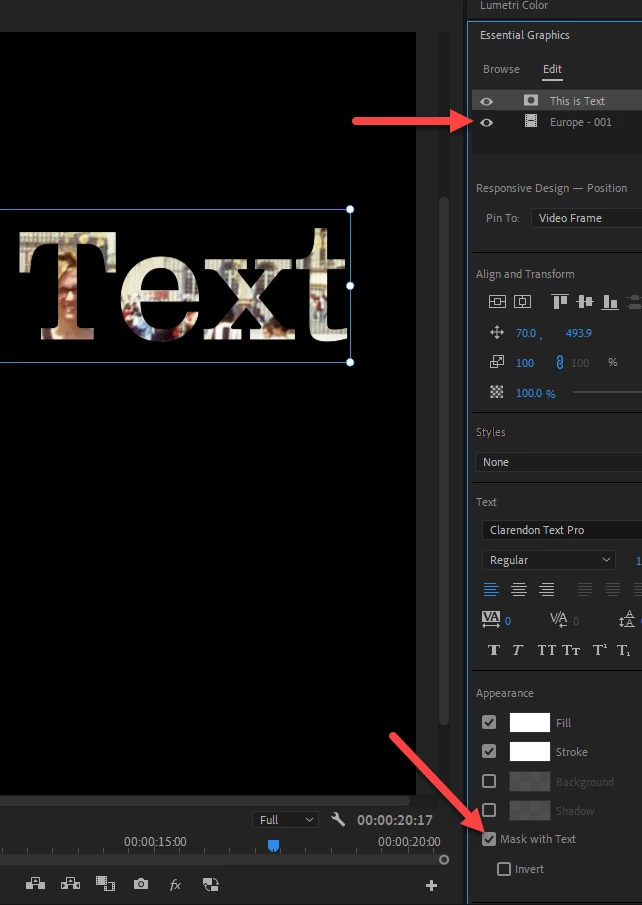Image resolution: width=642 pixels, height=905 pixels.
Task: Open the button editor plus icon
Action: point(431,885)
